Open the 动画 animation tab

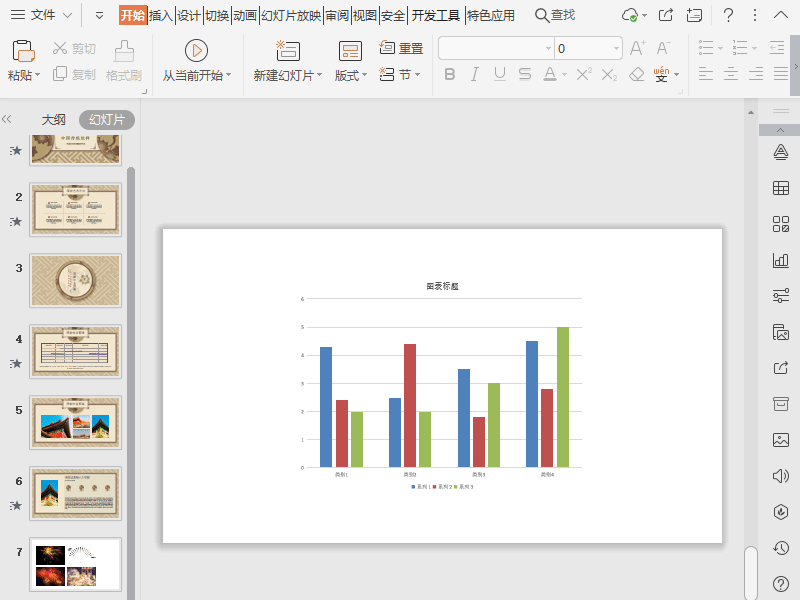[x=245, y=15]
